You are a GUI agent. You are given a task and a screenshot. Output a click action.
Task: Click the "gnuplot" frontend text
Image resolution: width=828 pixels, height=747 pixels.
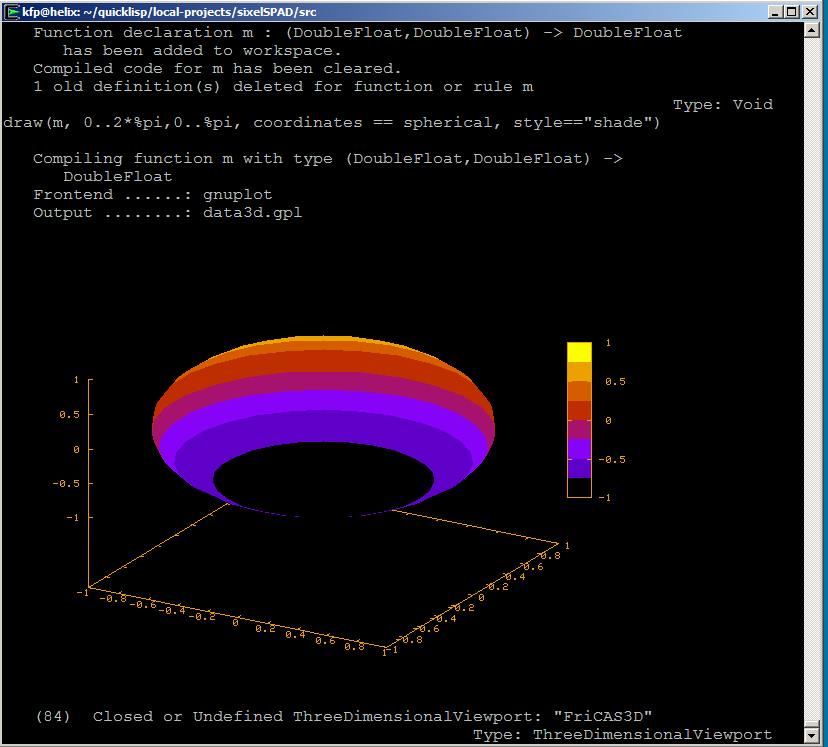pyautogui.click(x=237, y=195)
